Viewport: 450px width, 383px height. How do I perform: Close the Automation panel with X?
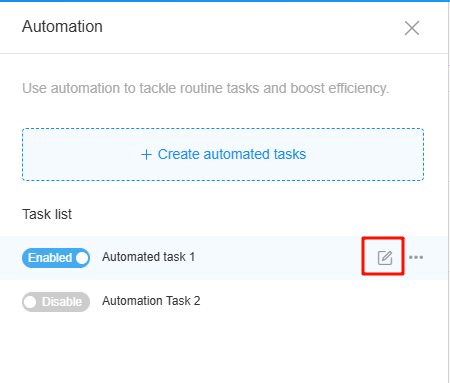412,28
